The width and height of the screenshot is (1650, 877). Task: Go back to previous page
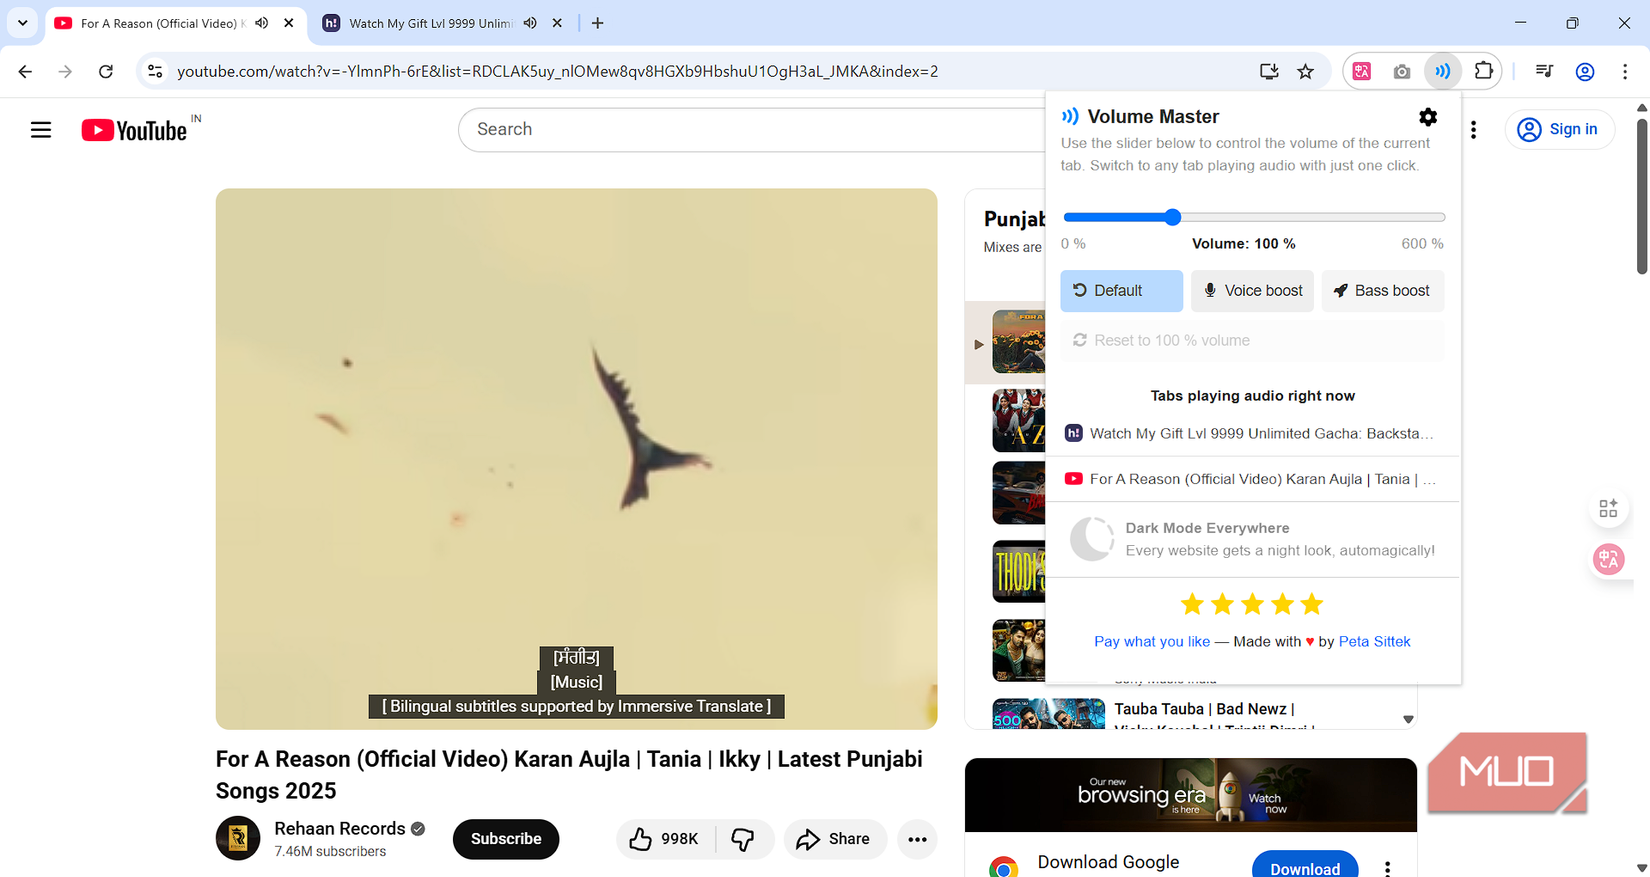click(25, 71)
